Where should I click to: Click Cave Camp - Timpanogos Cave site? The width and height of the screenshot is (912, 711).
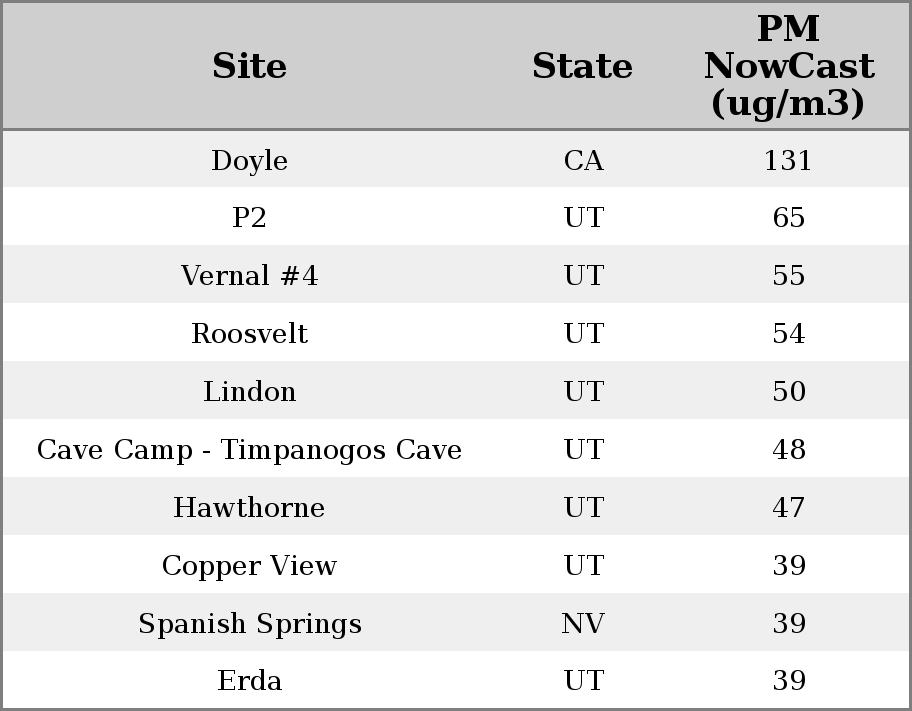249,450
